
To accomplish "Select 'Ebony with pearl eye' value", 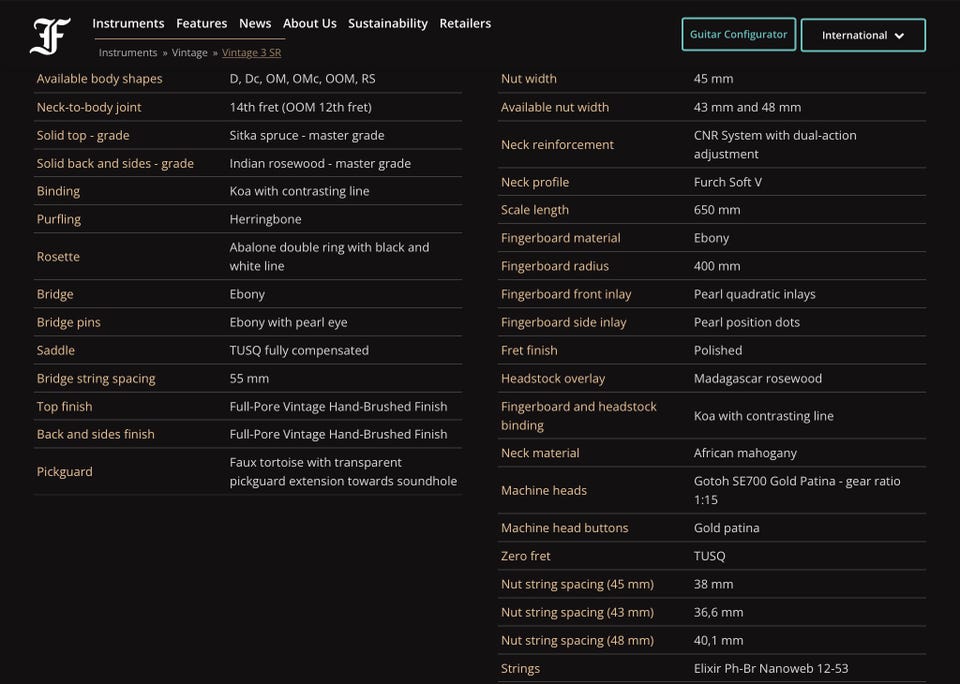I will (x=288, y=322).
